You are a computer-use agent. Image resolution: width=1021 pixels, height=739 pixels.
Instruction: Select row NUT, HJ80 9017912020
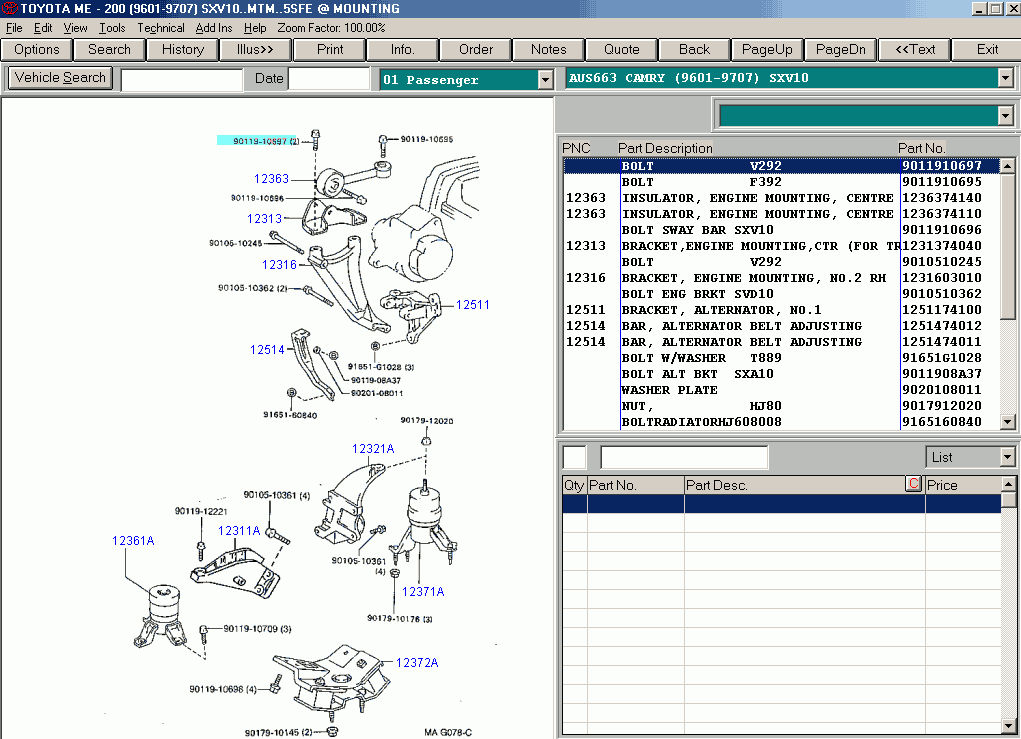[x=781, y=406]
